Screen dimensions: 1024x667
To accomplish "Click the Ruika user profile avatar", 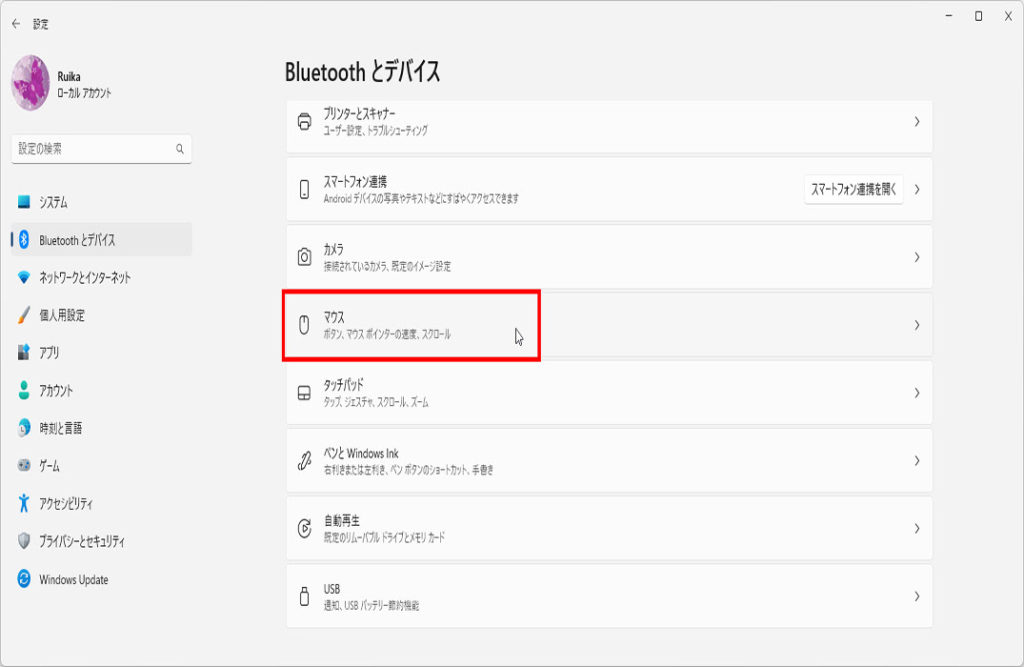I will (30, 83).
